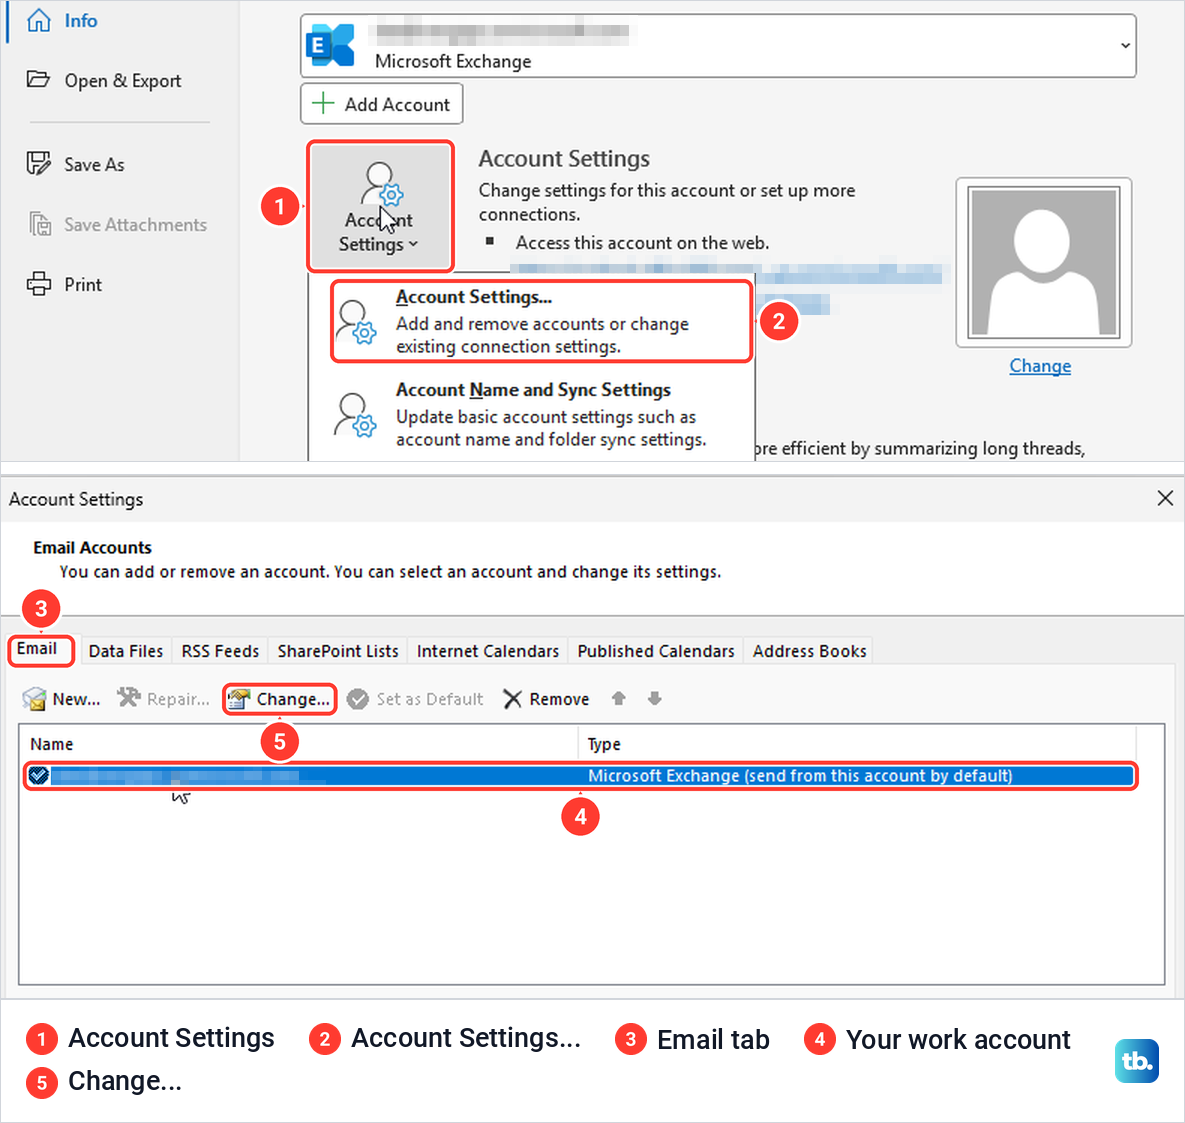Click the Print printer icon
Image resolution: width=1185 pixels, height=1123 pixels.
tap(39, 284)
